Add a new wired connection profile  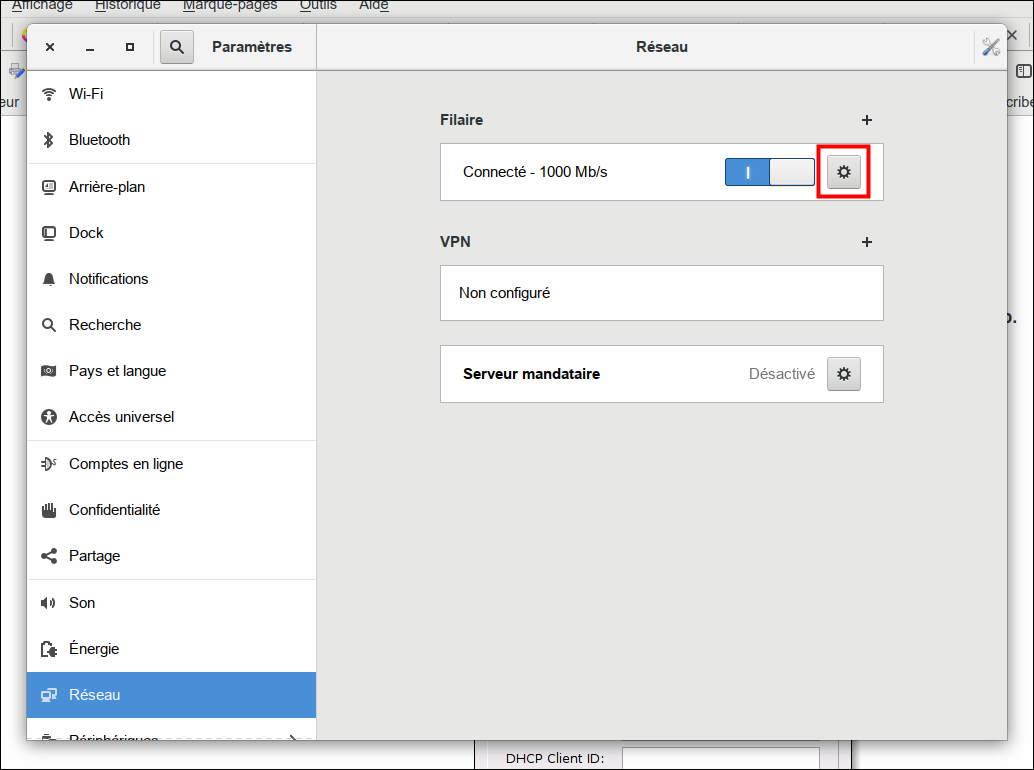867,120
